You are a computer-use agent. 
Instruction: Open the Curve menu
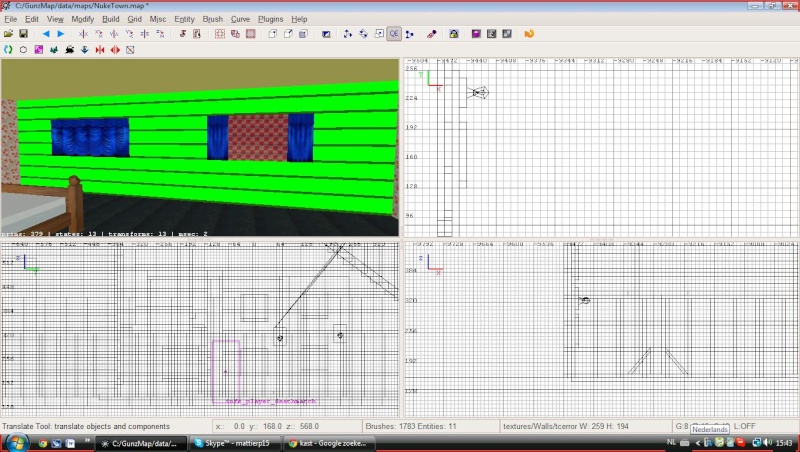[x=240, y=19]
